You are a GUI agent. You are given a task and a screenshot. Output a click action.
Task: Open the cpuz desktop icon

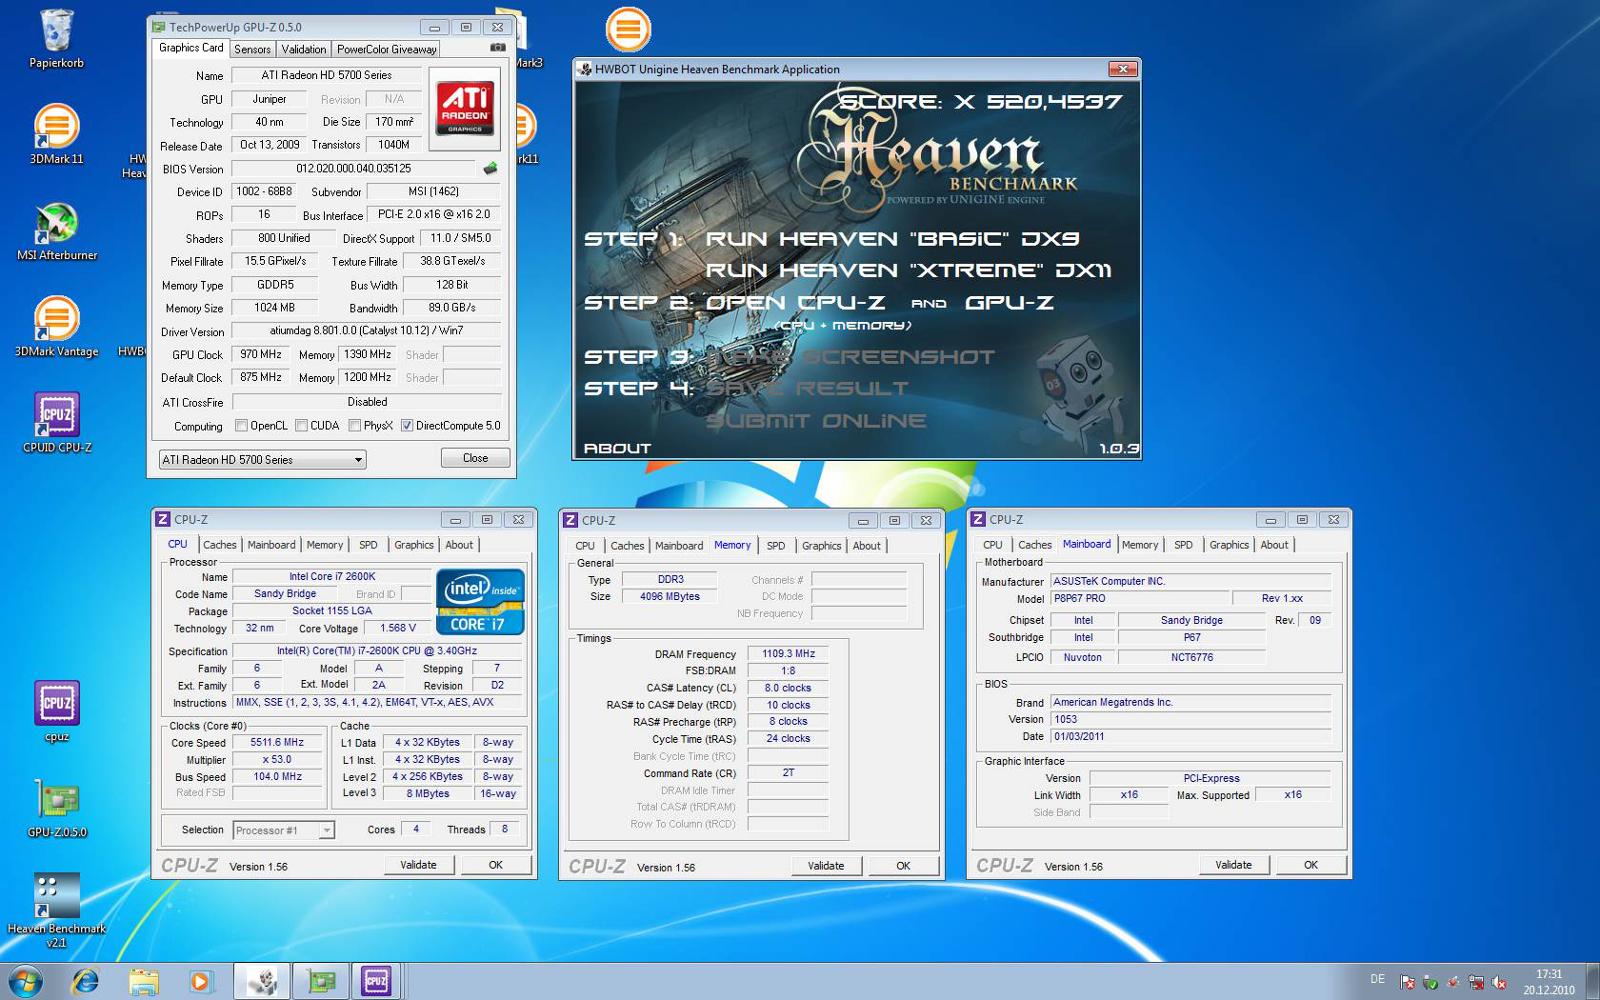tap(57, 712)
